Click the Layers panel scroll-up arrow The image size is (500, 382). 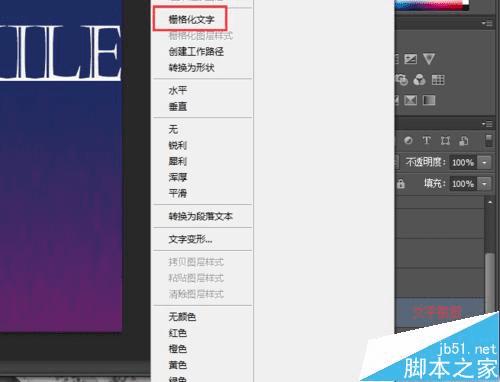point(490,202)
